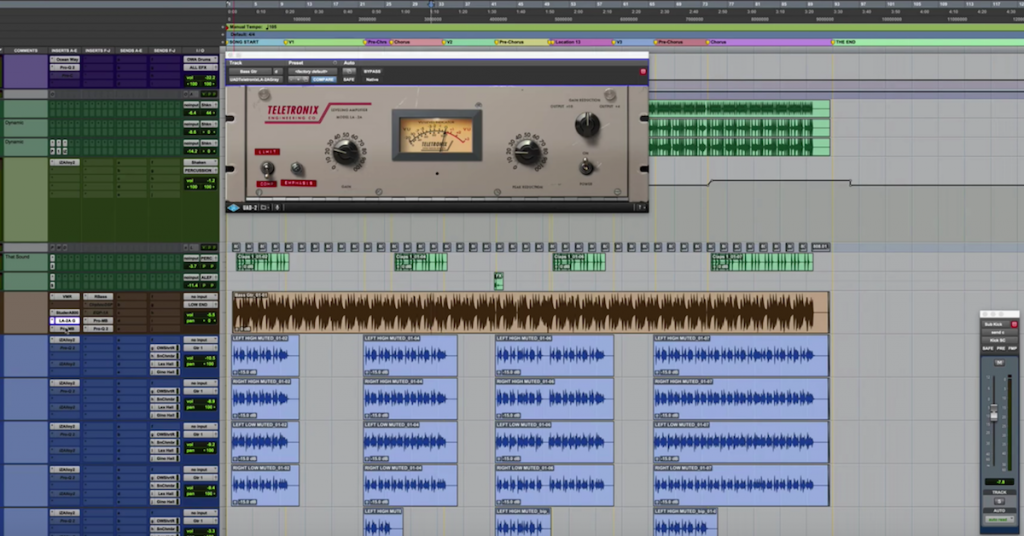Open the OWA Drums input selector
Screen dimensions: 1024x536
tap(199, 59)
